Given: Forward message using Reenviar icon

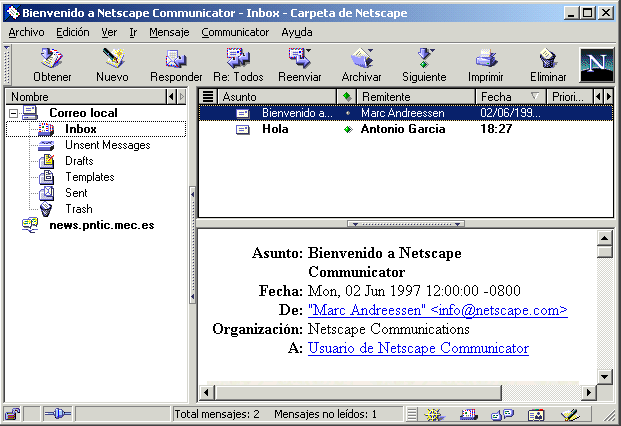Looking at the screenshot, I should point(300,64).
